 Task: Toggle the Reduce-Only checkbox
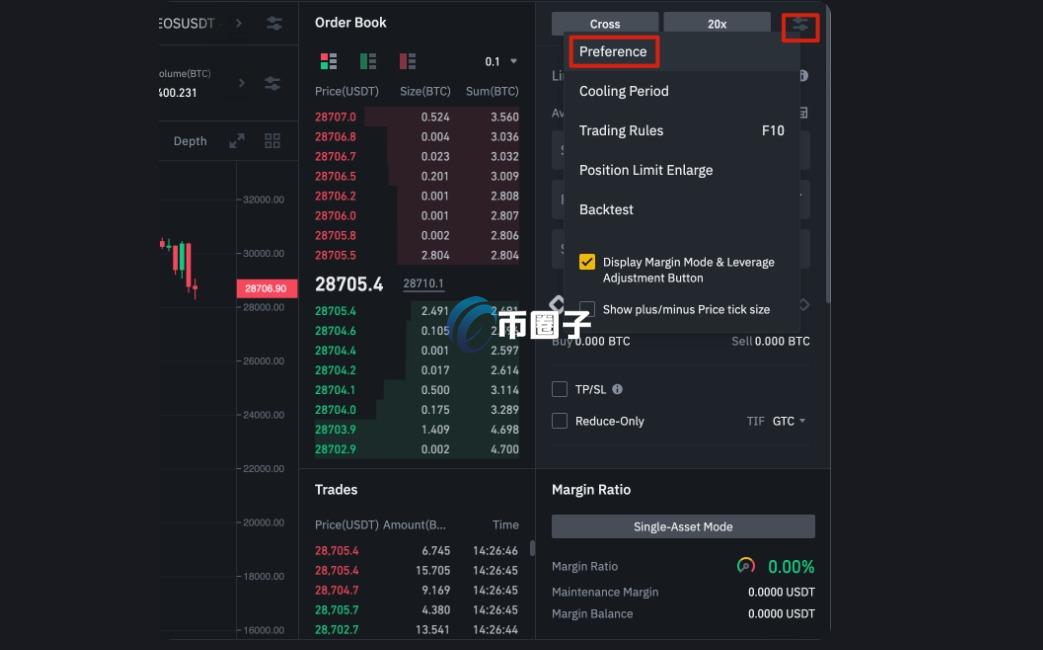point(560,421)
